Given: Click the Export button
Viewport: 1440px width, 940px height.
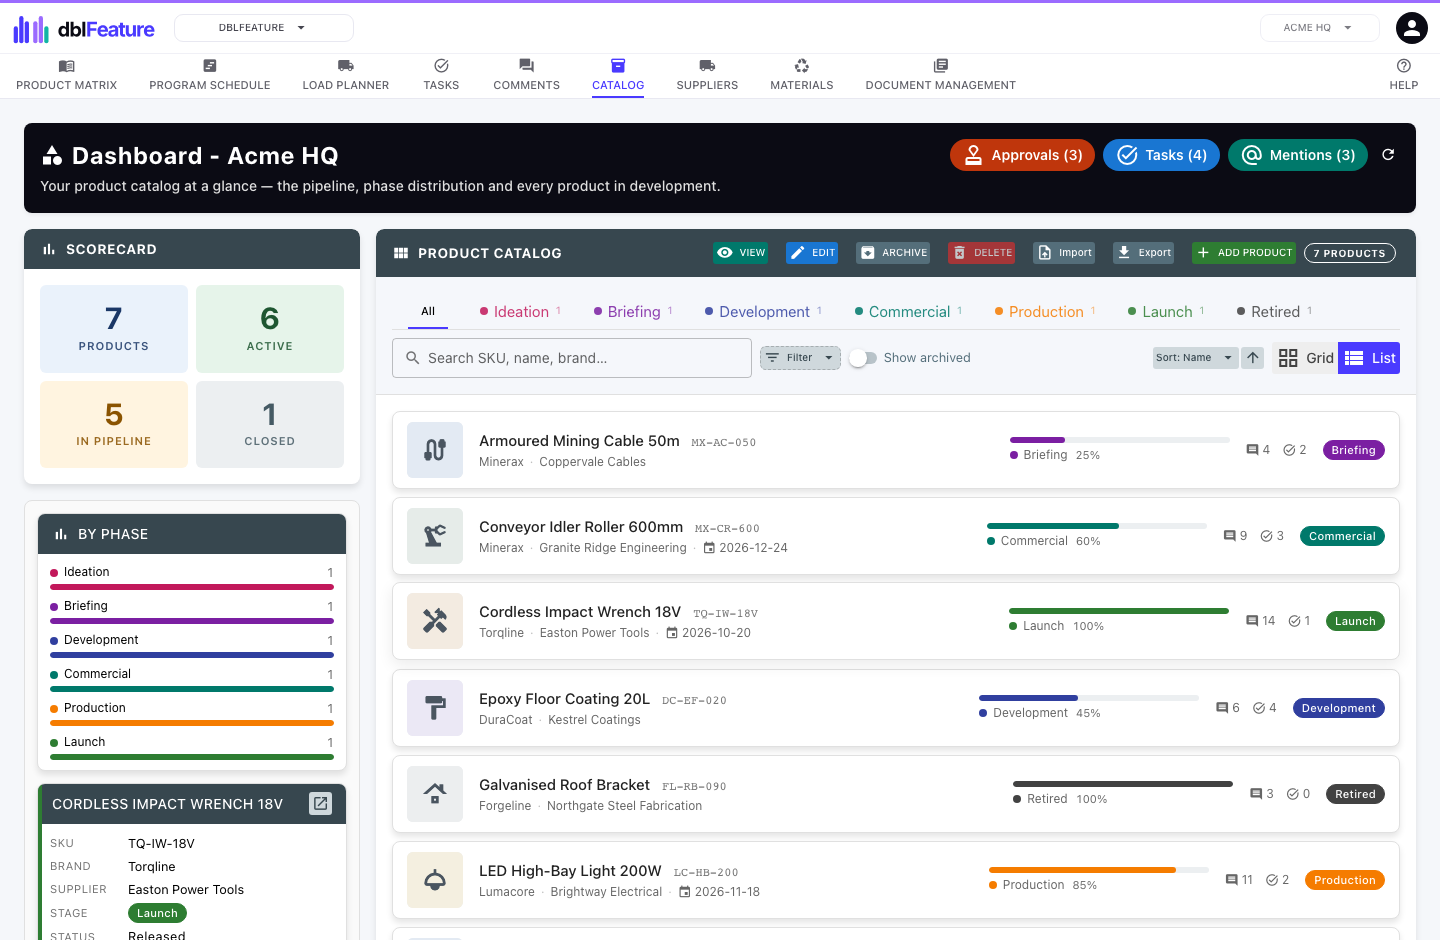Looking at the screenshot, I should click(1143, 253).
